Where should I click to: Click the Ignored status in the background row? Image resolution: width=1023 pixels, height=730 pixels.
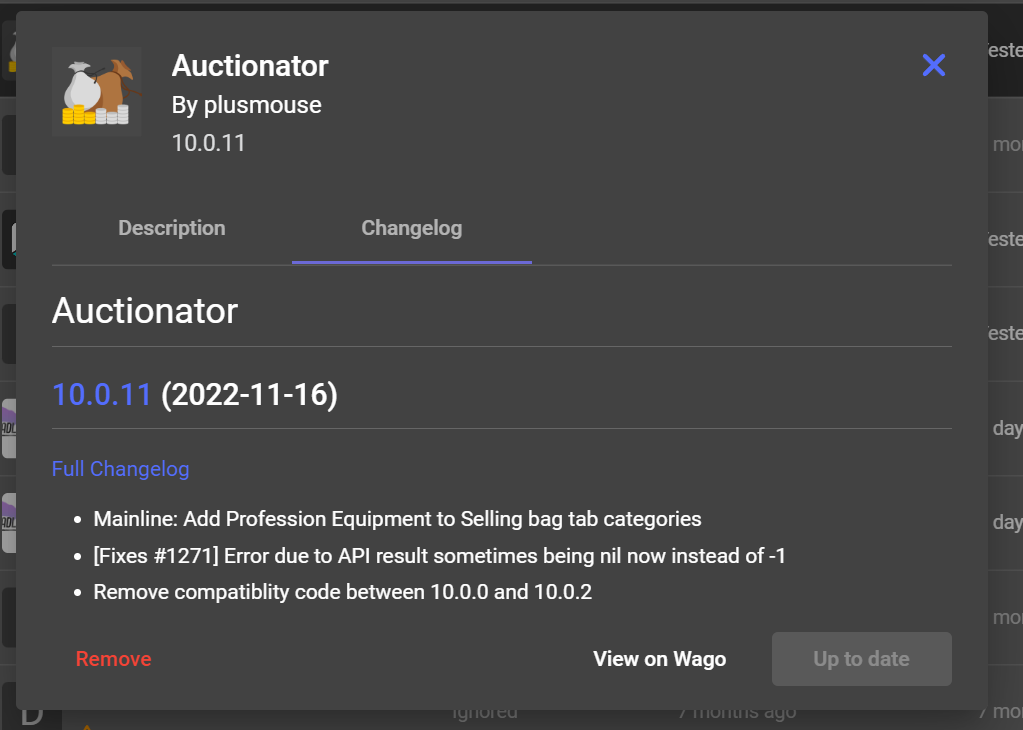pos(484,711)
